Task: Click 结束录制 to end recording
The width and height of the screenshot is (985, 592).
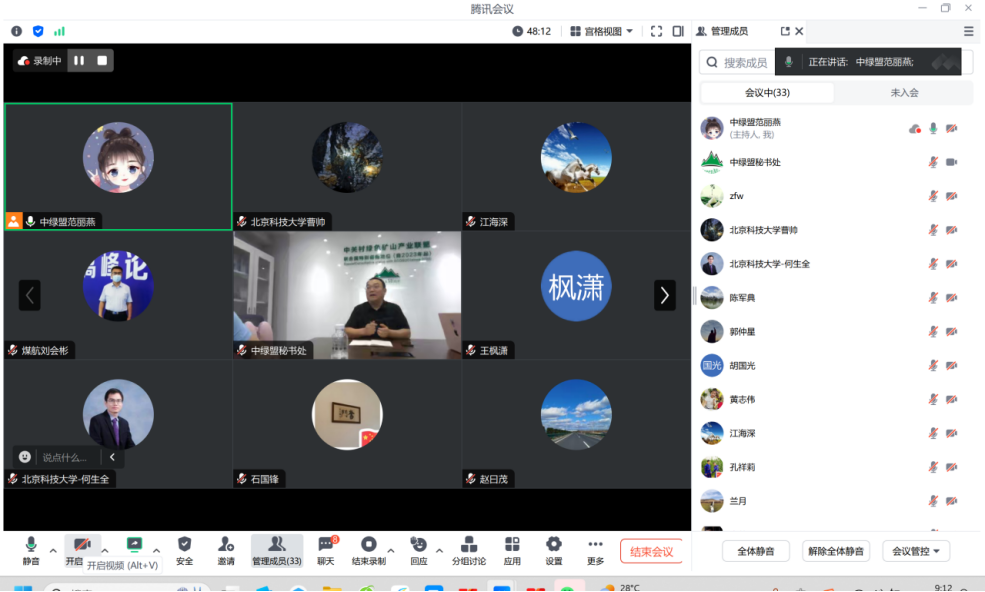Action: (369, 551)
